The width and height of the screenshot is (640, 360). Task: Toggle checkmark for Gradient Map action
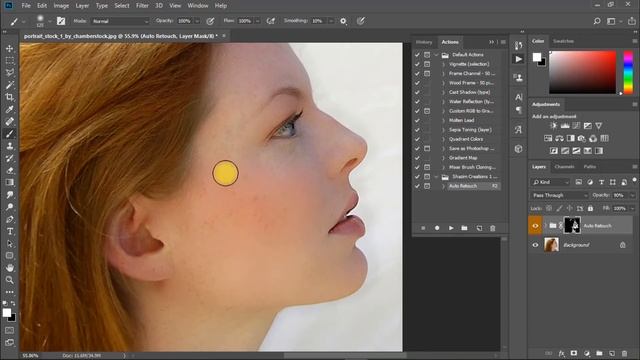point(417,158)
